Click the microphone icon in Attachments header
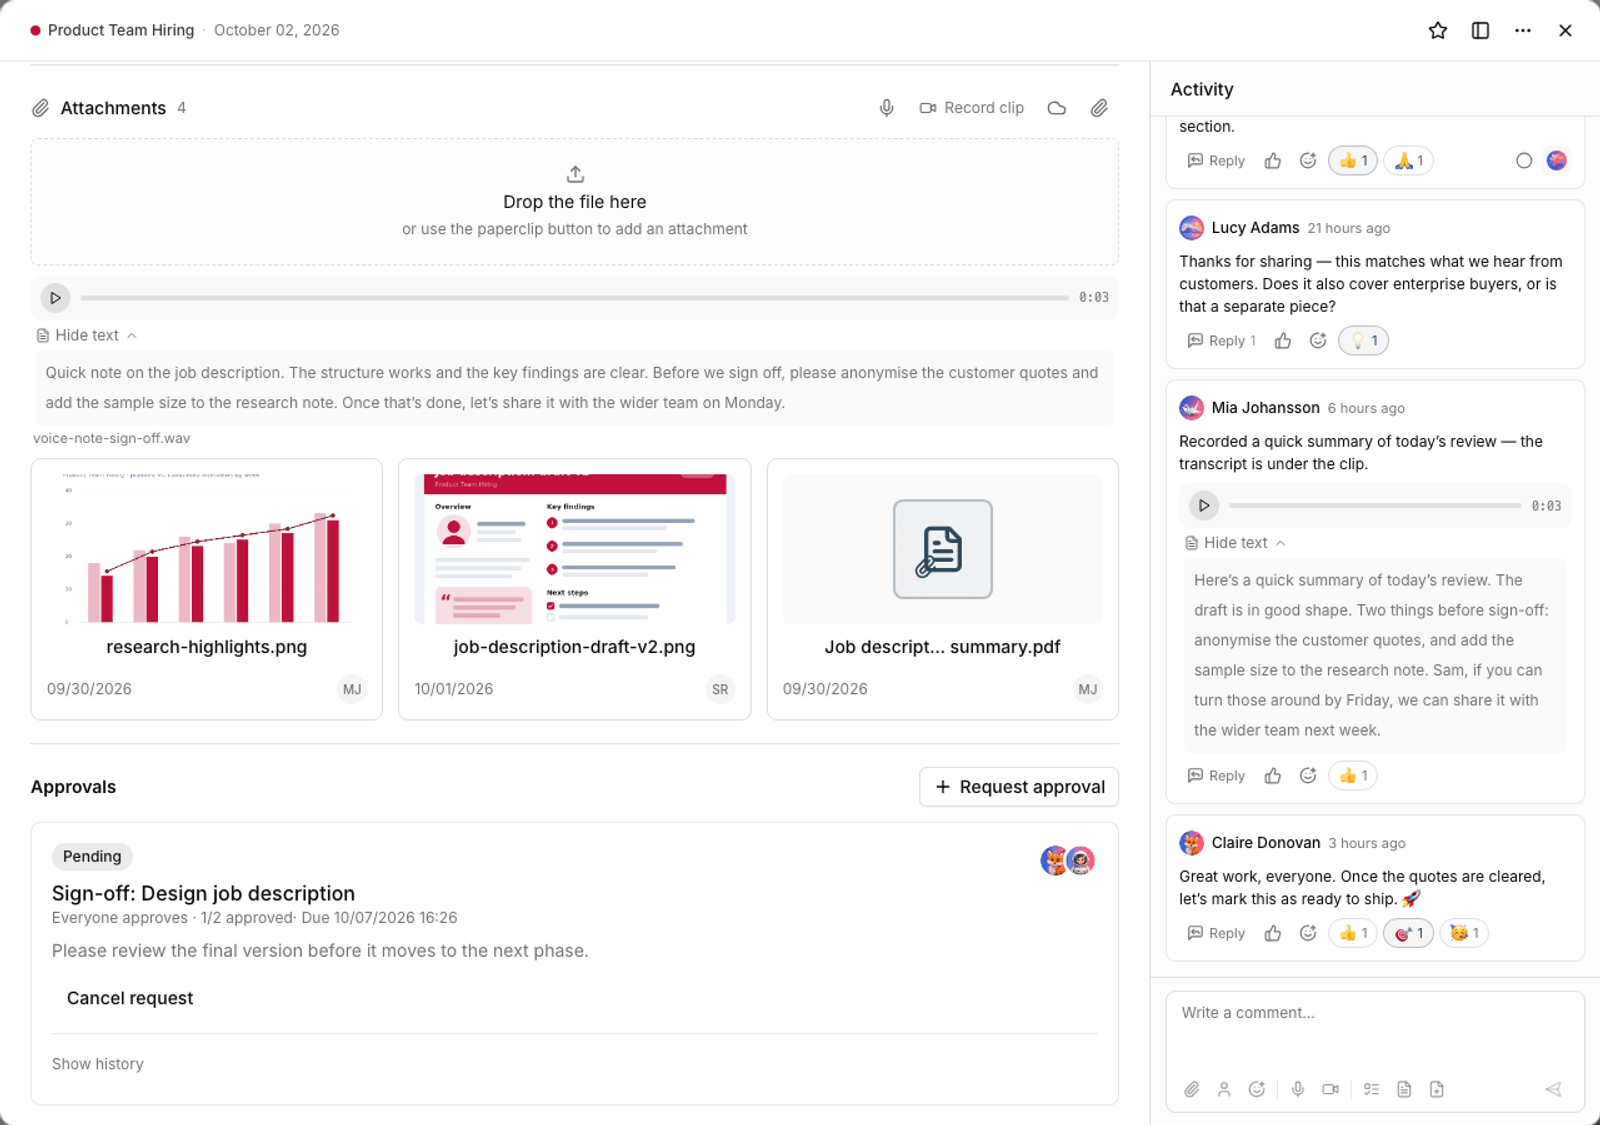 (887, 108)
